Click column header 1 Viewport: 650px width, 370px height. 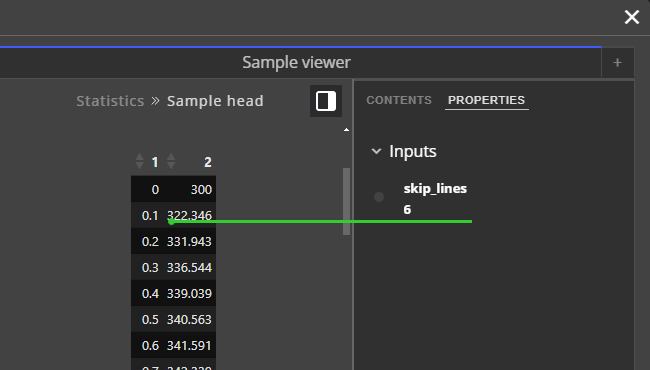tap(155, 162)
